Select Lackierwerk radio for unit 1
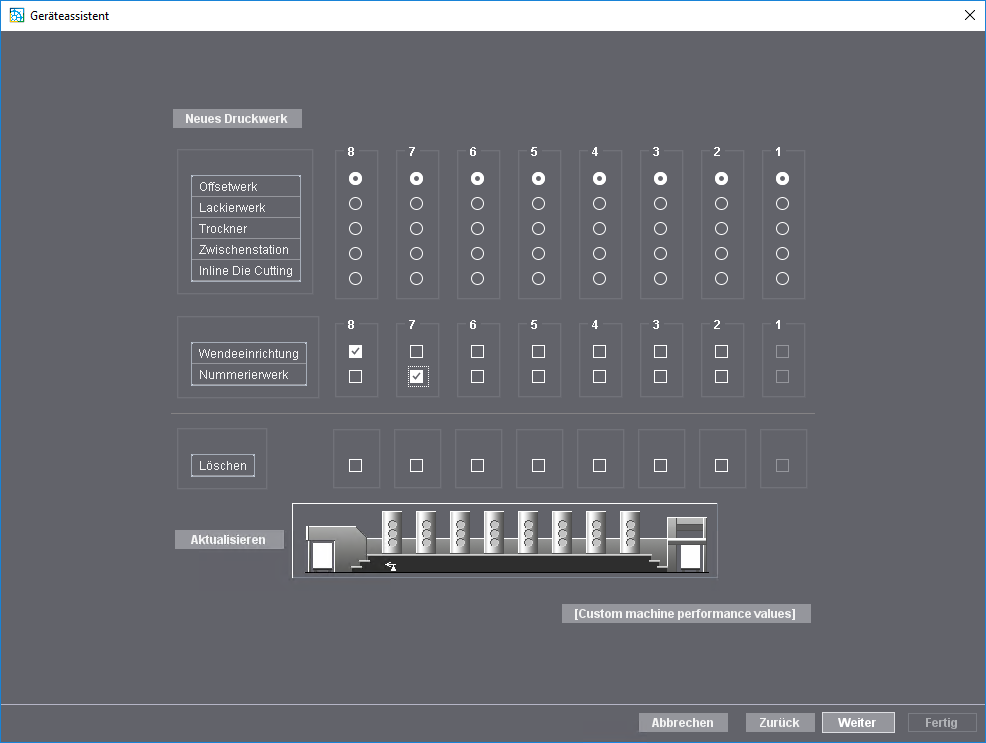986x743 pixels. [782, 204]
